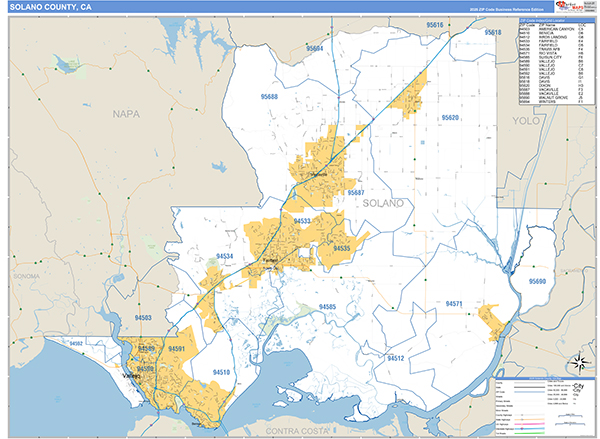This screenshot has height=439, width=600.
Task: Click ZIP code 95620 on map
Action: tap(450, 118)
